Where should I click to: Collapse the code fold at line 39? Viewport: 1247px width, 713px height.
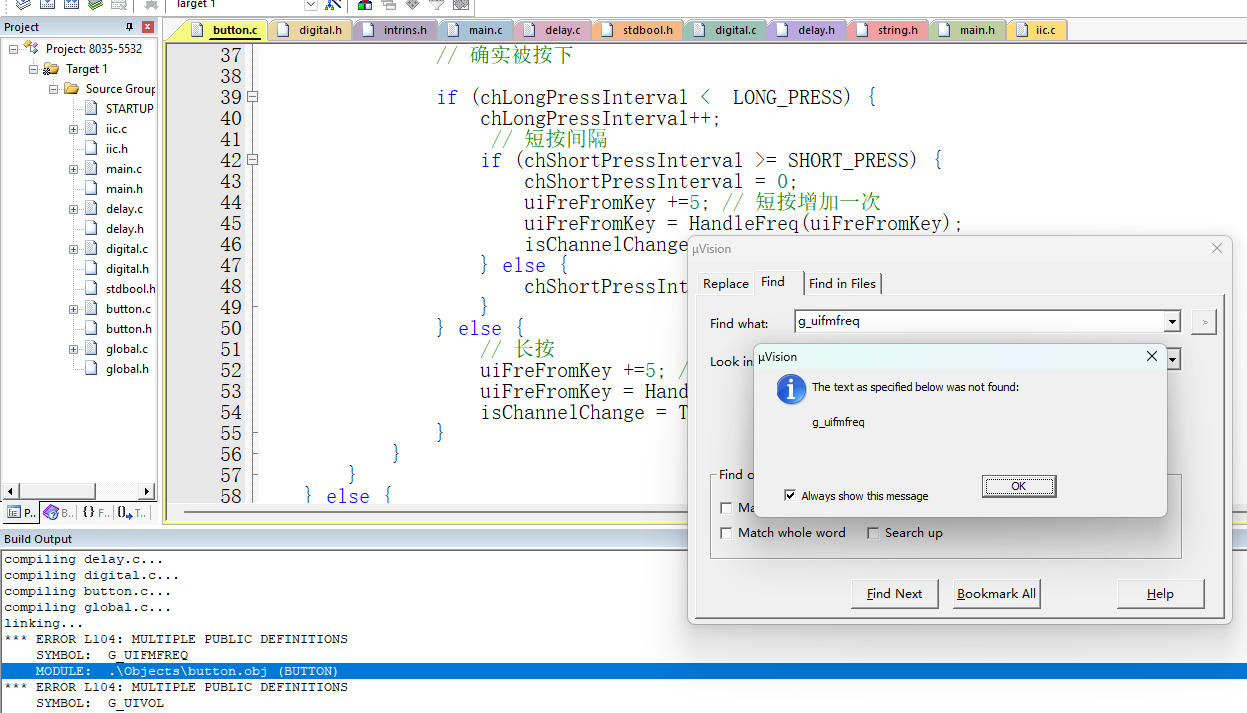(252, 97)
